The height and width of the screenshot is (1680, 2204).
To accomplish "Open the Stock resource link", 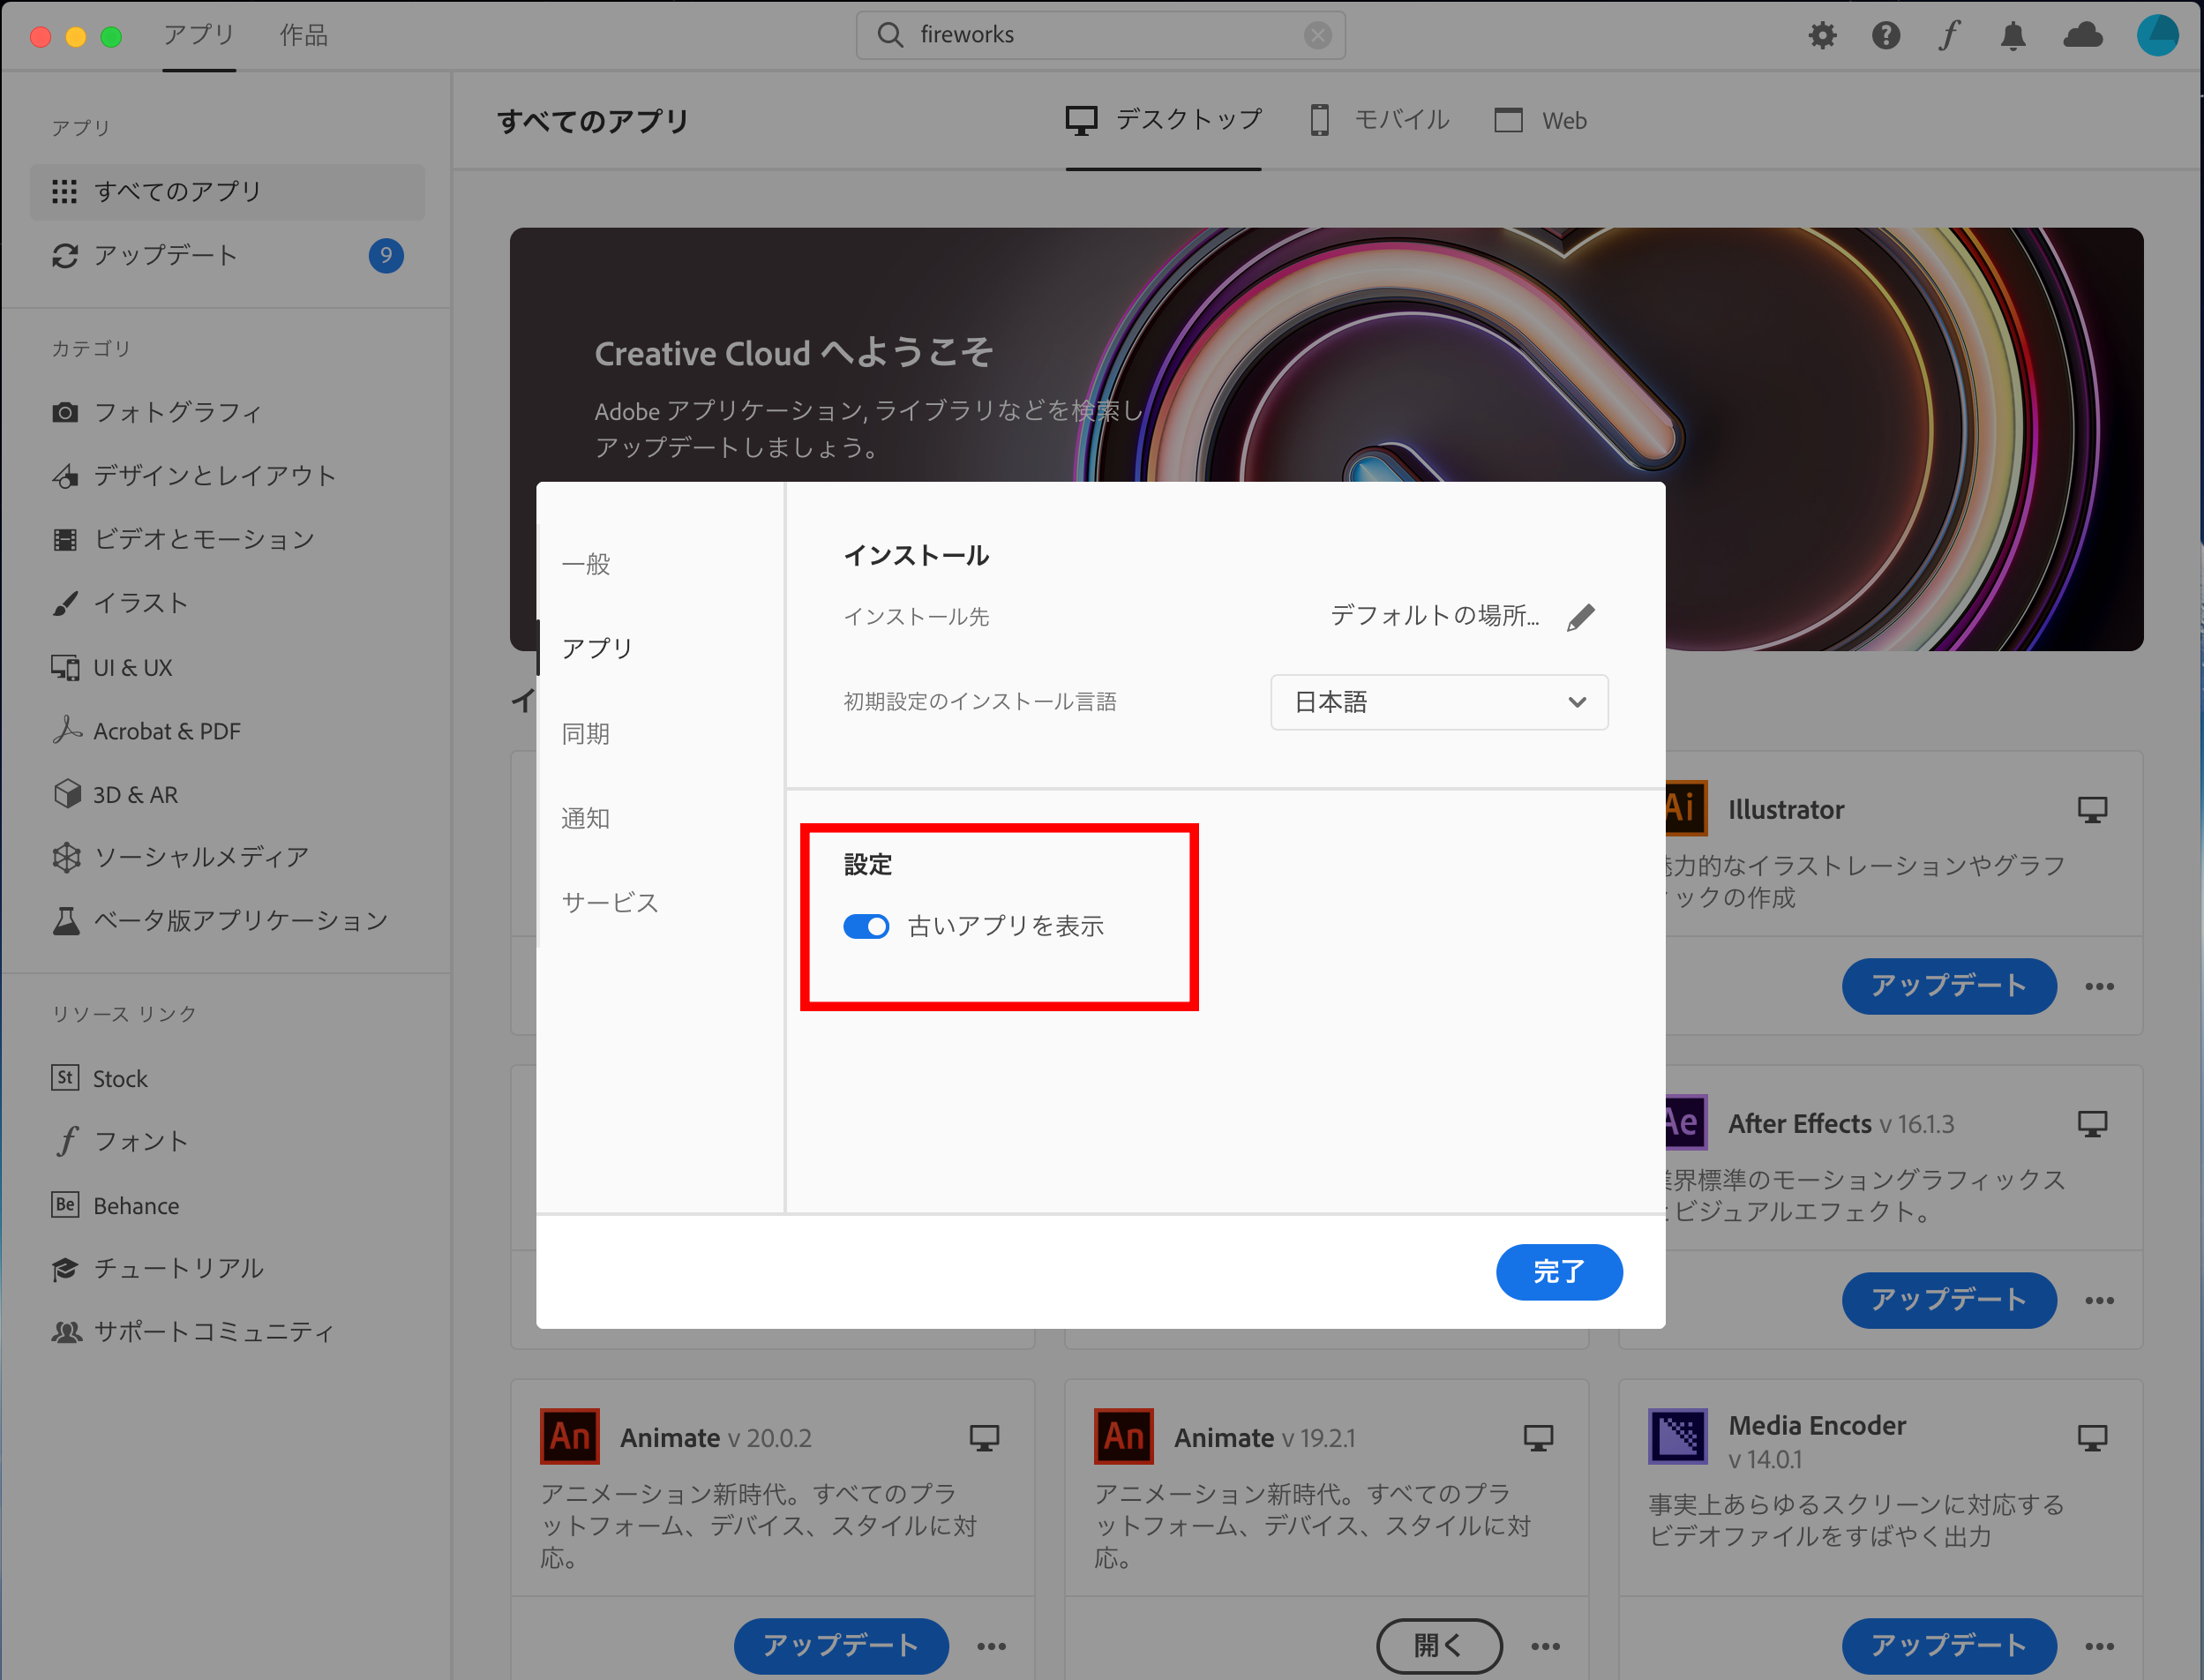I will [x=99, y=1078].
